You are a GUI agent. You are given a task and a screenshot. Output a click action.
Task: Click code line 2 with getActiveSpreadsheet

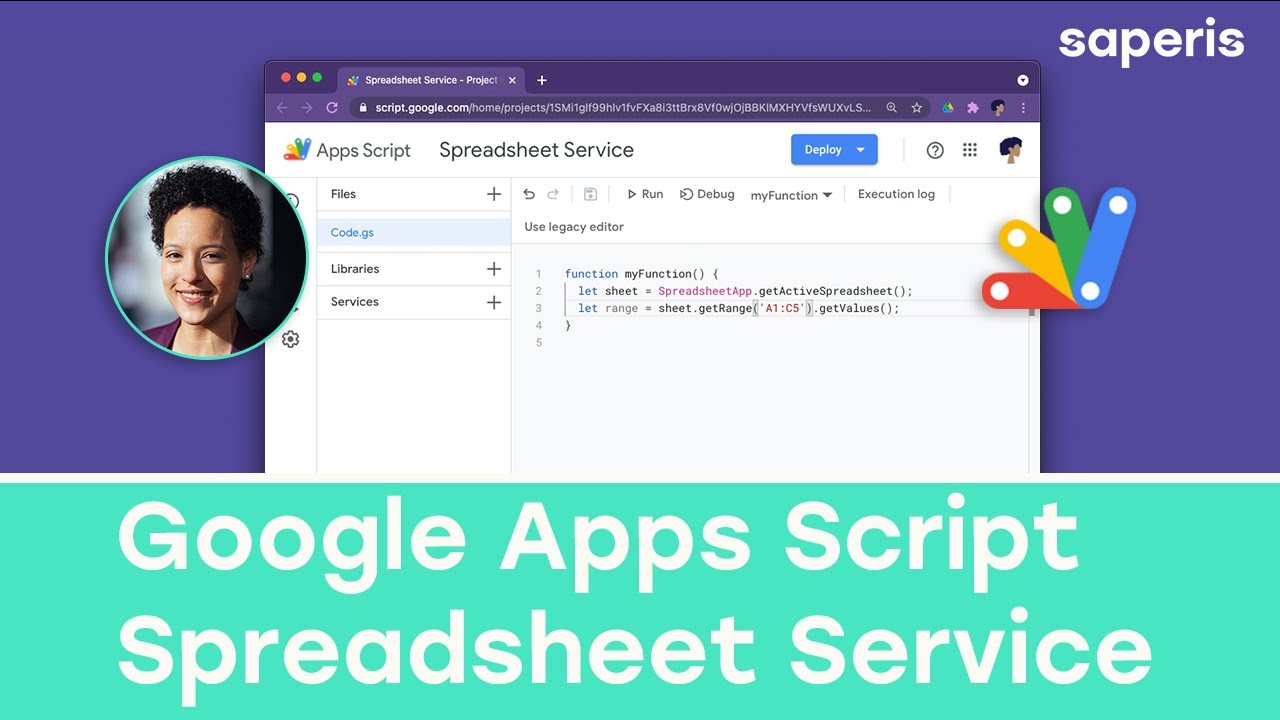pos(746,291)
